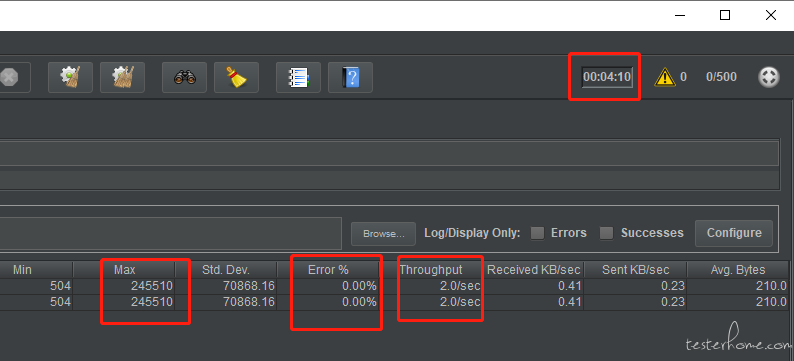Click the Clear All double-broom icon
This screenshot has width=794, height=361.
coord(123,77)
